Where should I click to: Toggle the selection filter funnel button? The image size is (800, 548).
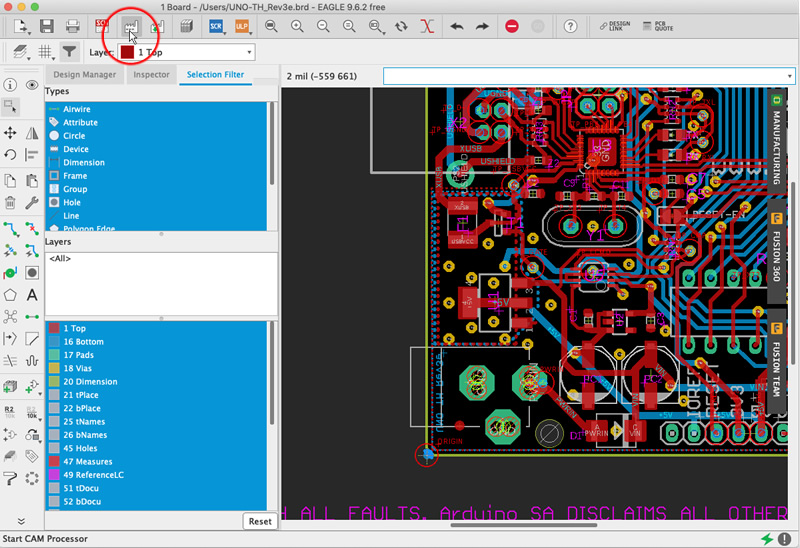click(x=69, y=52)
